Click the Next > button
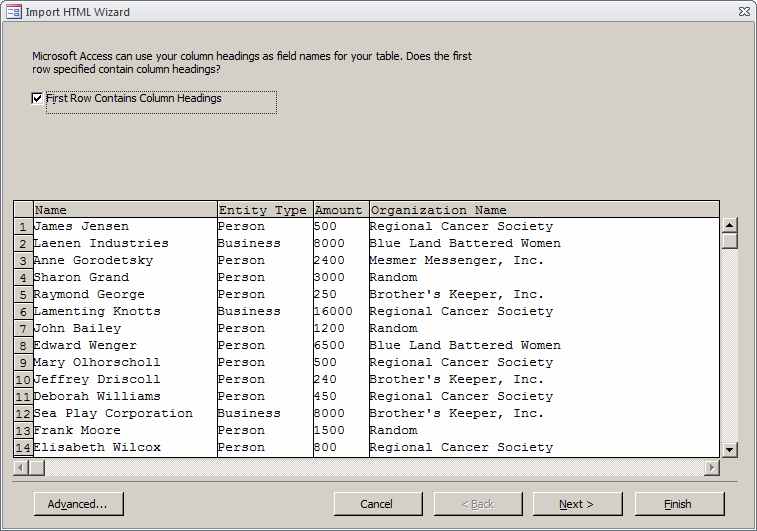This screenshot has height=531, width=757. 577,504
